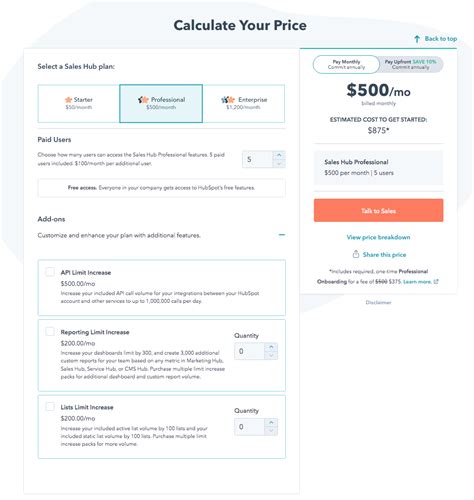Open the View price breakdown link

[x=378, y=237]
